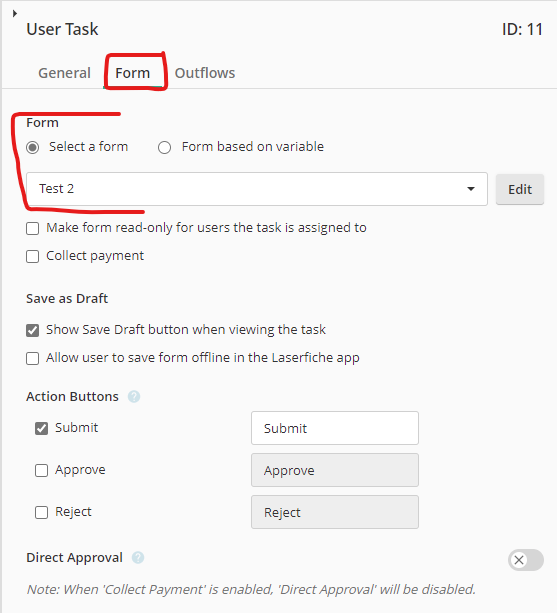Open Direct Approval help icon
Viewport: 557px width, 613px height.
(x=138, y=557)
